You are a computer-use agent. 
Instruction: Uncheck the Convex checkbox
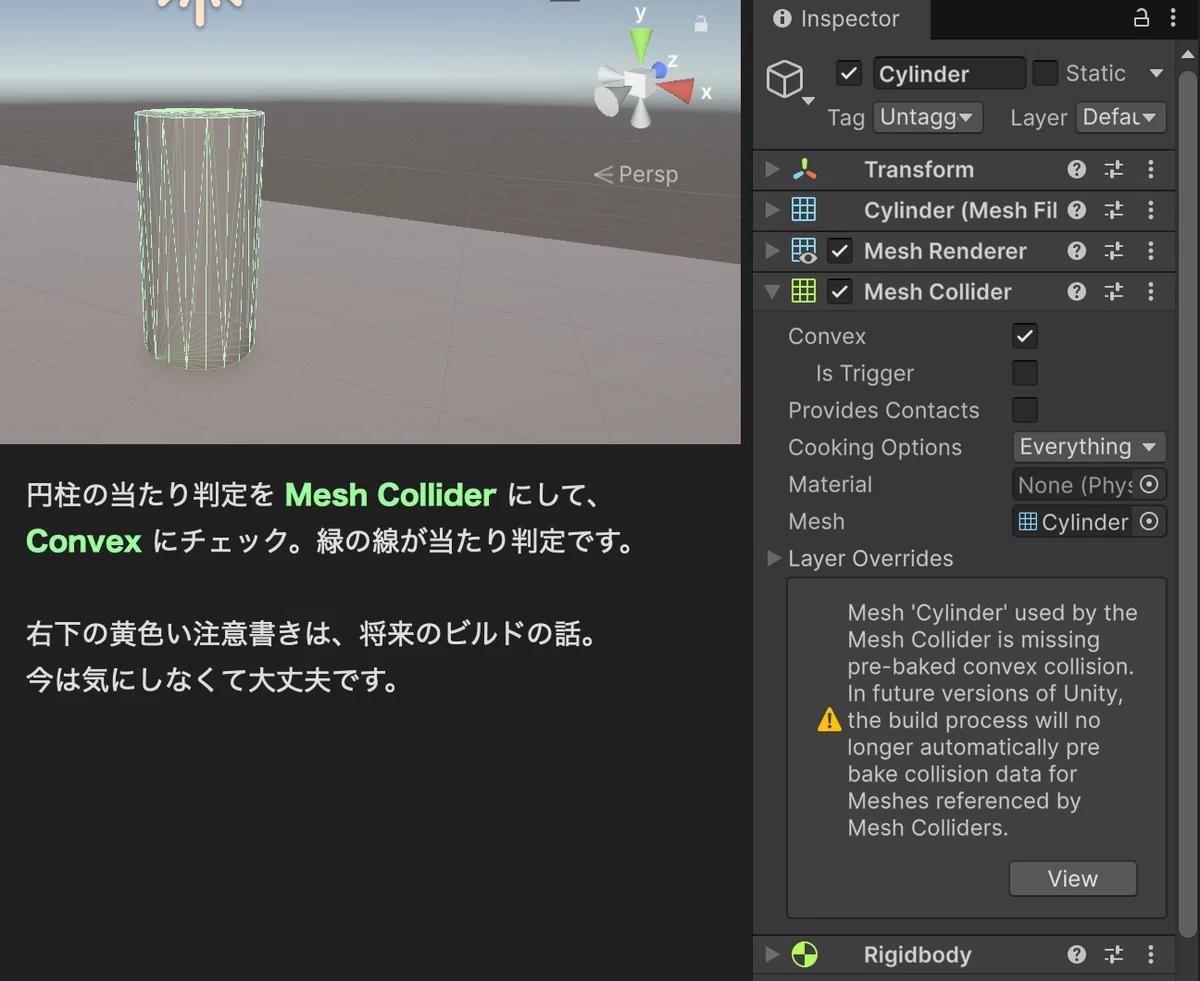[x=1025, y=336]
